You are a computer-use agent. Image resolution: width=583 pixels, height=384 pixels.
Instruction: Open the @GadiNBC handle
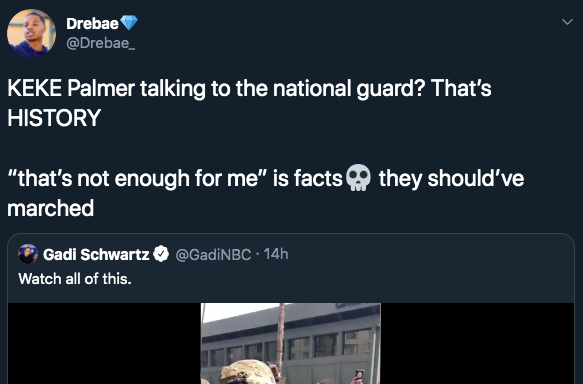213,255
